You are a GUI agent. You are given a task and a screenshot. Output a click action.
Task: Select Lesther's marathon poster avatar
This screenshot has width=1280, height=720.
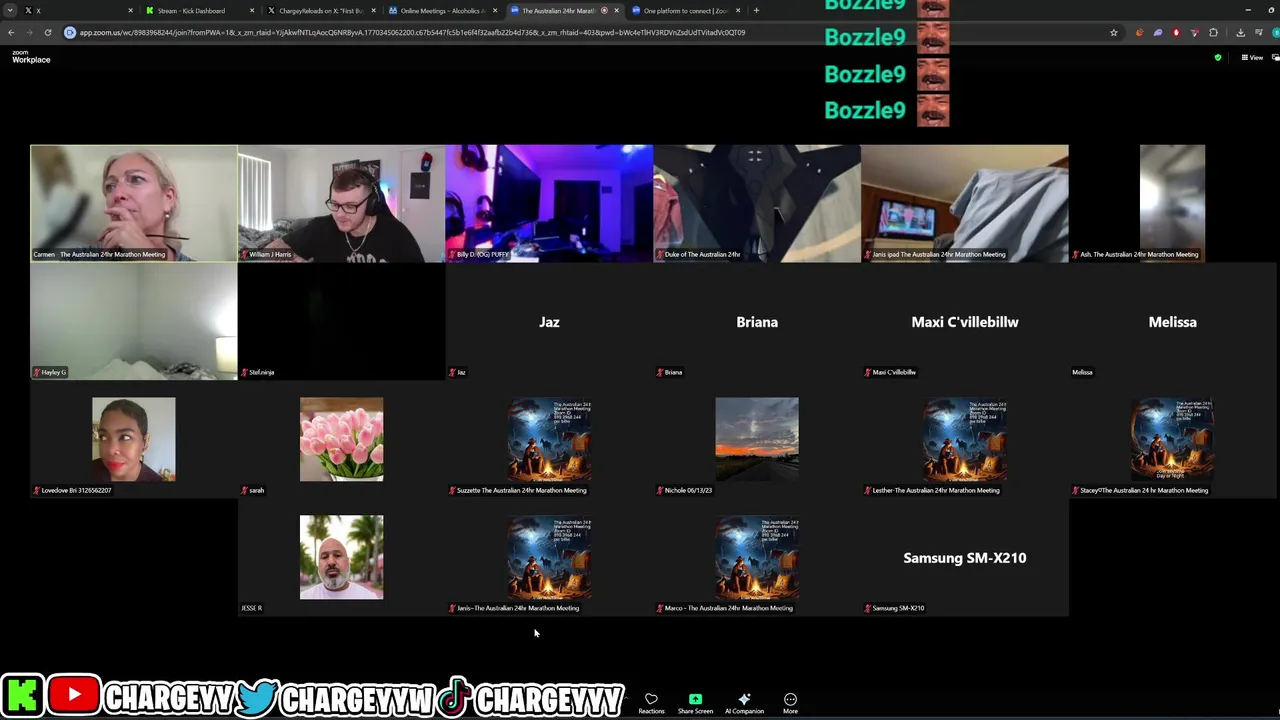965,439
